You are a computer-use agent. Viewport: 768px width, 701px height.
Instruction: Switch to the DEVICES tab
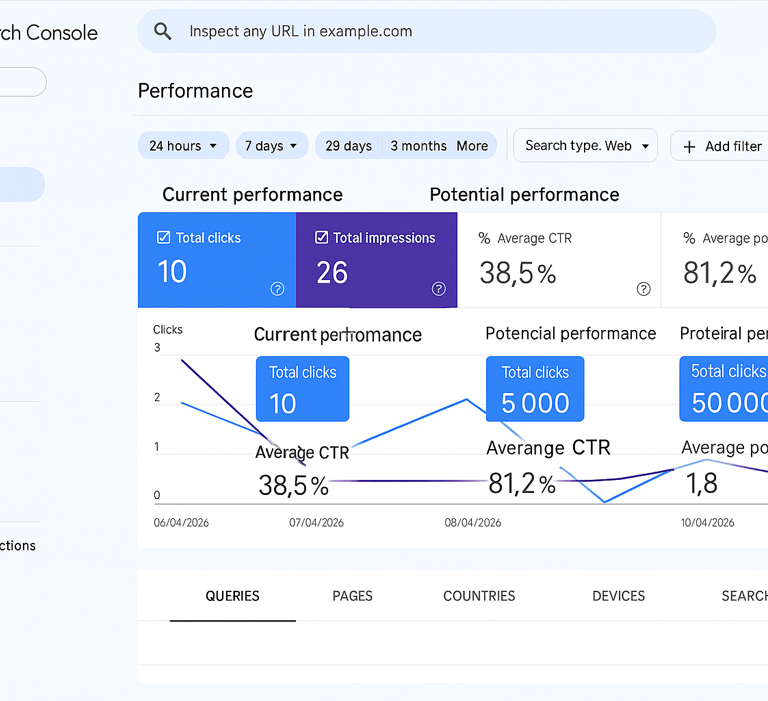[x=619, y=596]
